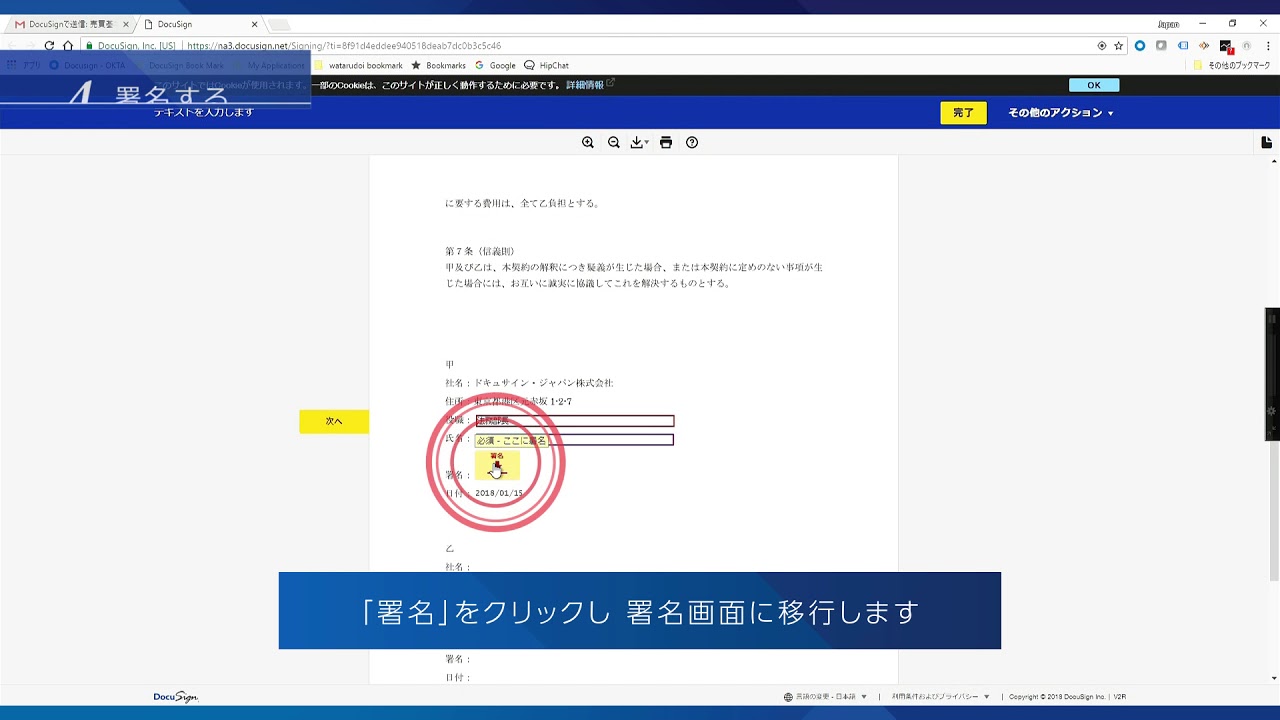Viewport: 1280px width, 720px height.
Task: Click the 社名 ドキュサイン・ジャパン株式会社 line
Action: 529,383
